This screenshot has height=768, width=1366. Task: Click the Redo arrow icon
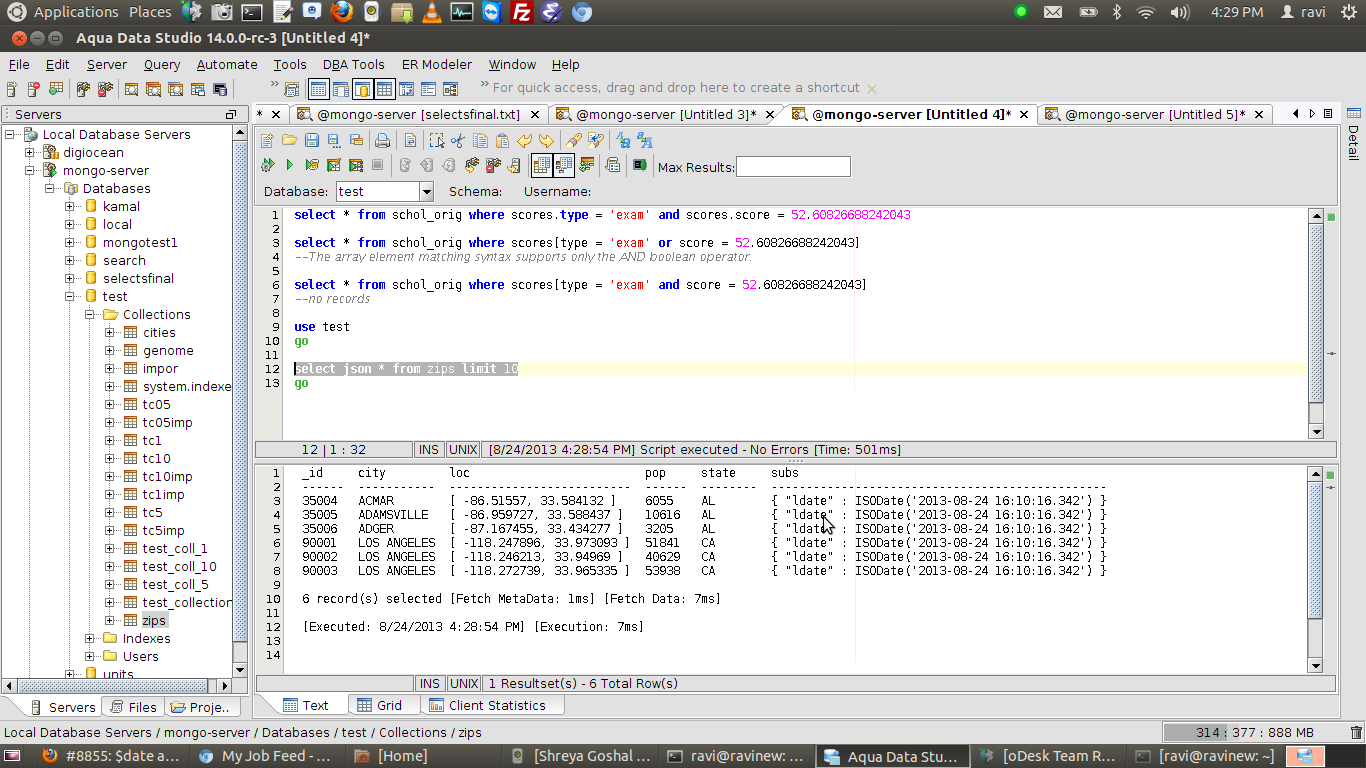point(546,141)
